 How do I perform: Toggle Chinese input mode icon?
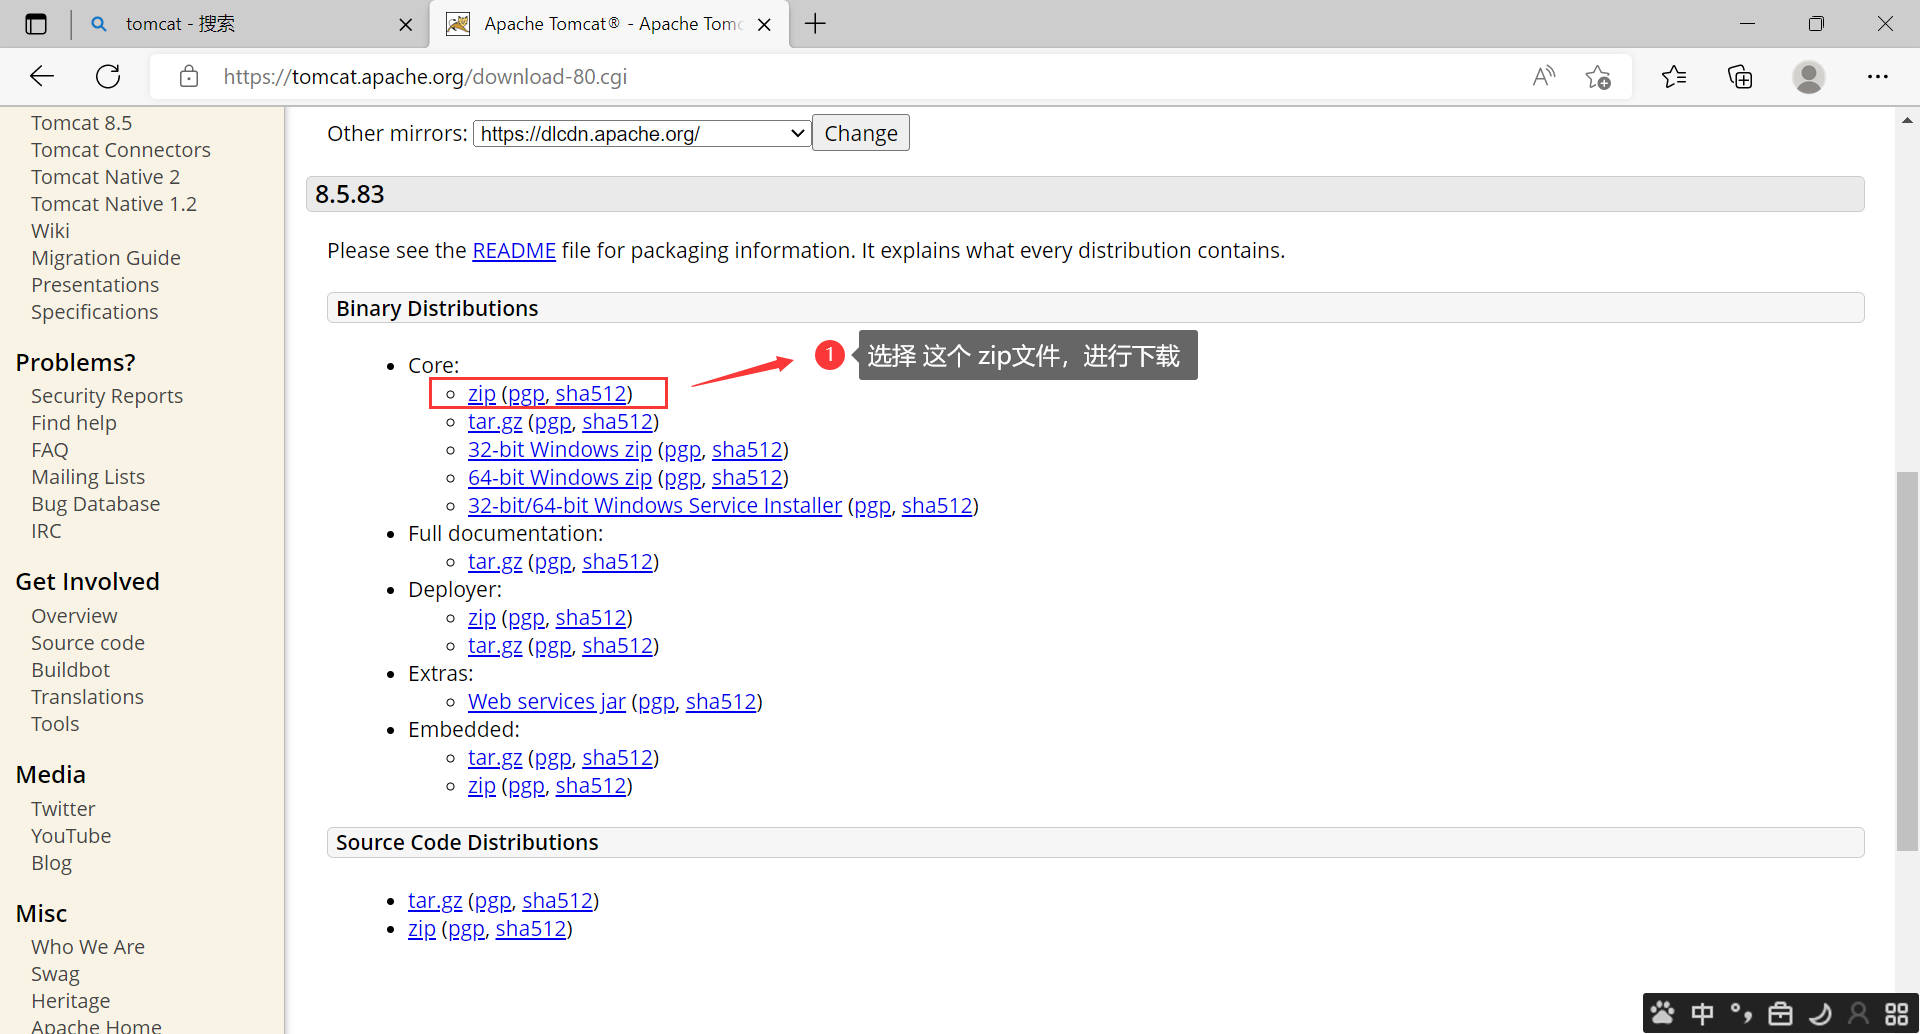coord(1702,1013)
